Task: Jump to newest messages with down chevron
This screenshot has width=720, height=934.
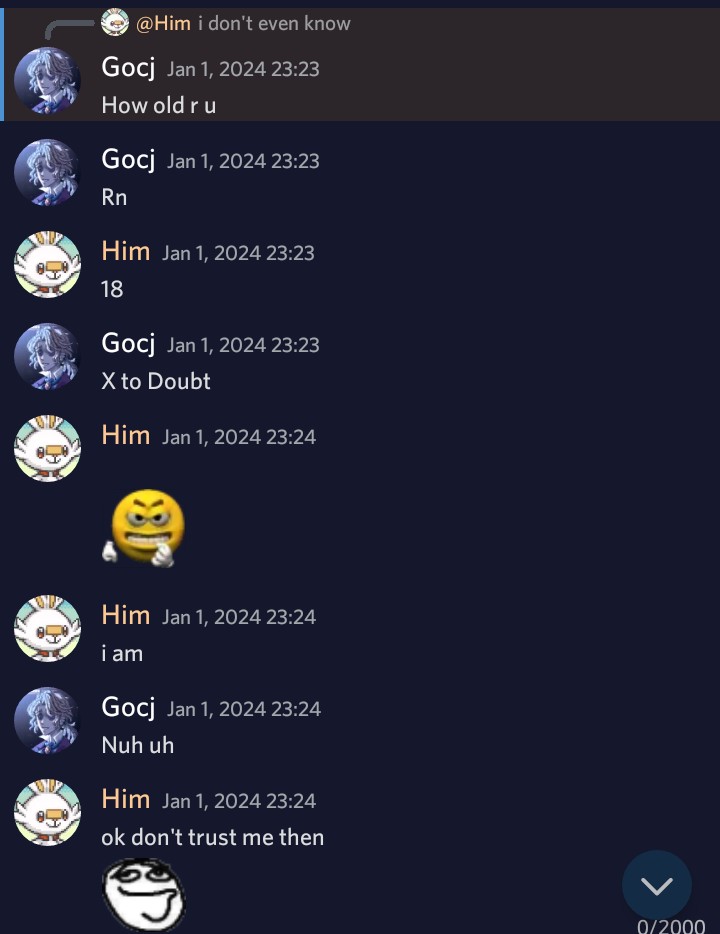Action: (656, 885)
